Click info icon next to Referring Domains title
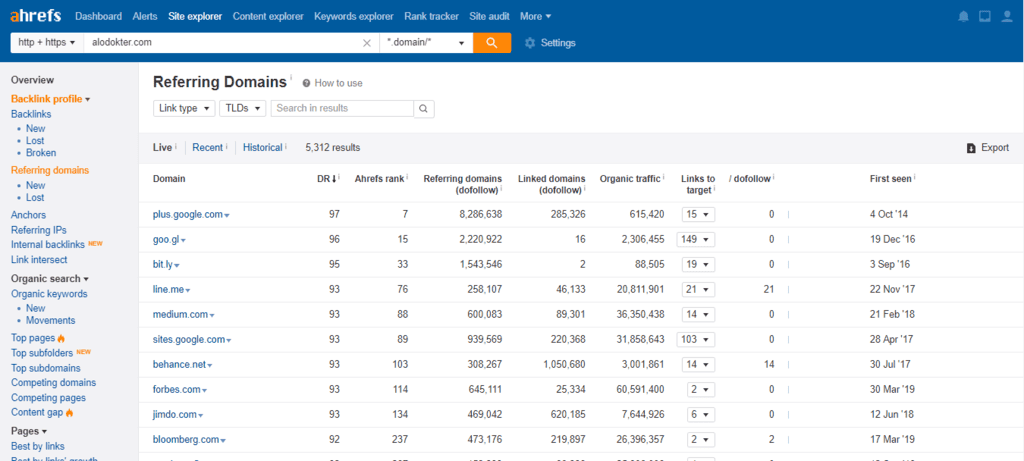Image resolution: width=1024 pixels, height=461 pixels. (x=291, y=78)
